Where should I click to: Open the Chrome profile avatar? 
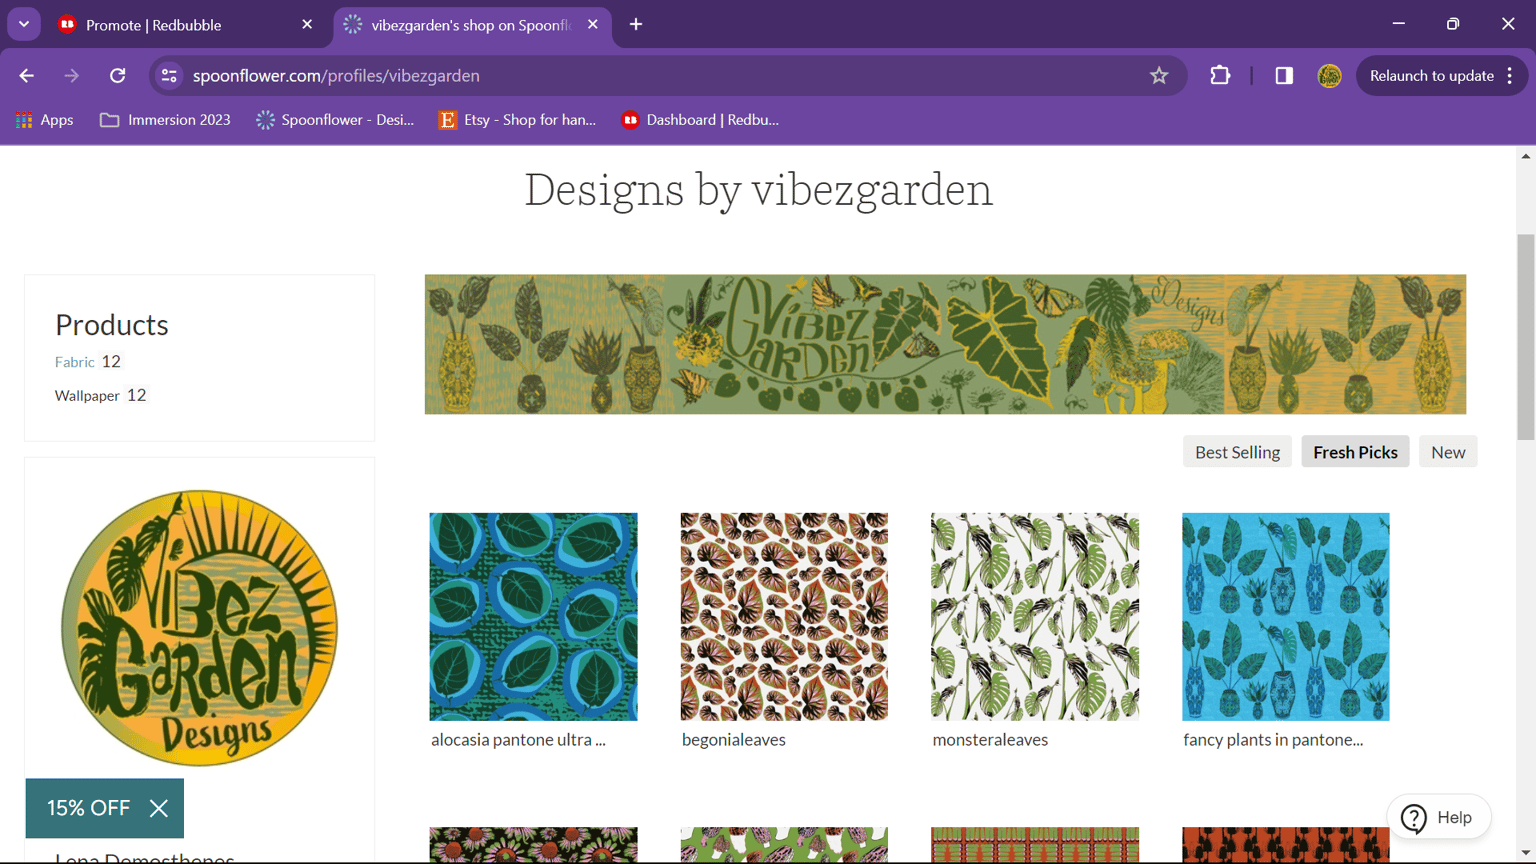1329,76
